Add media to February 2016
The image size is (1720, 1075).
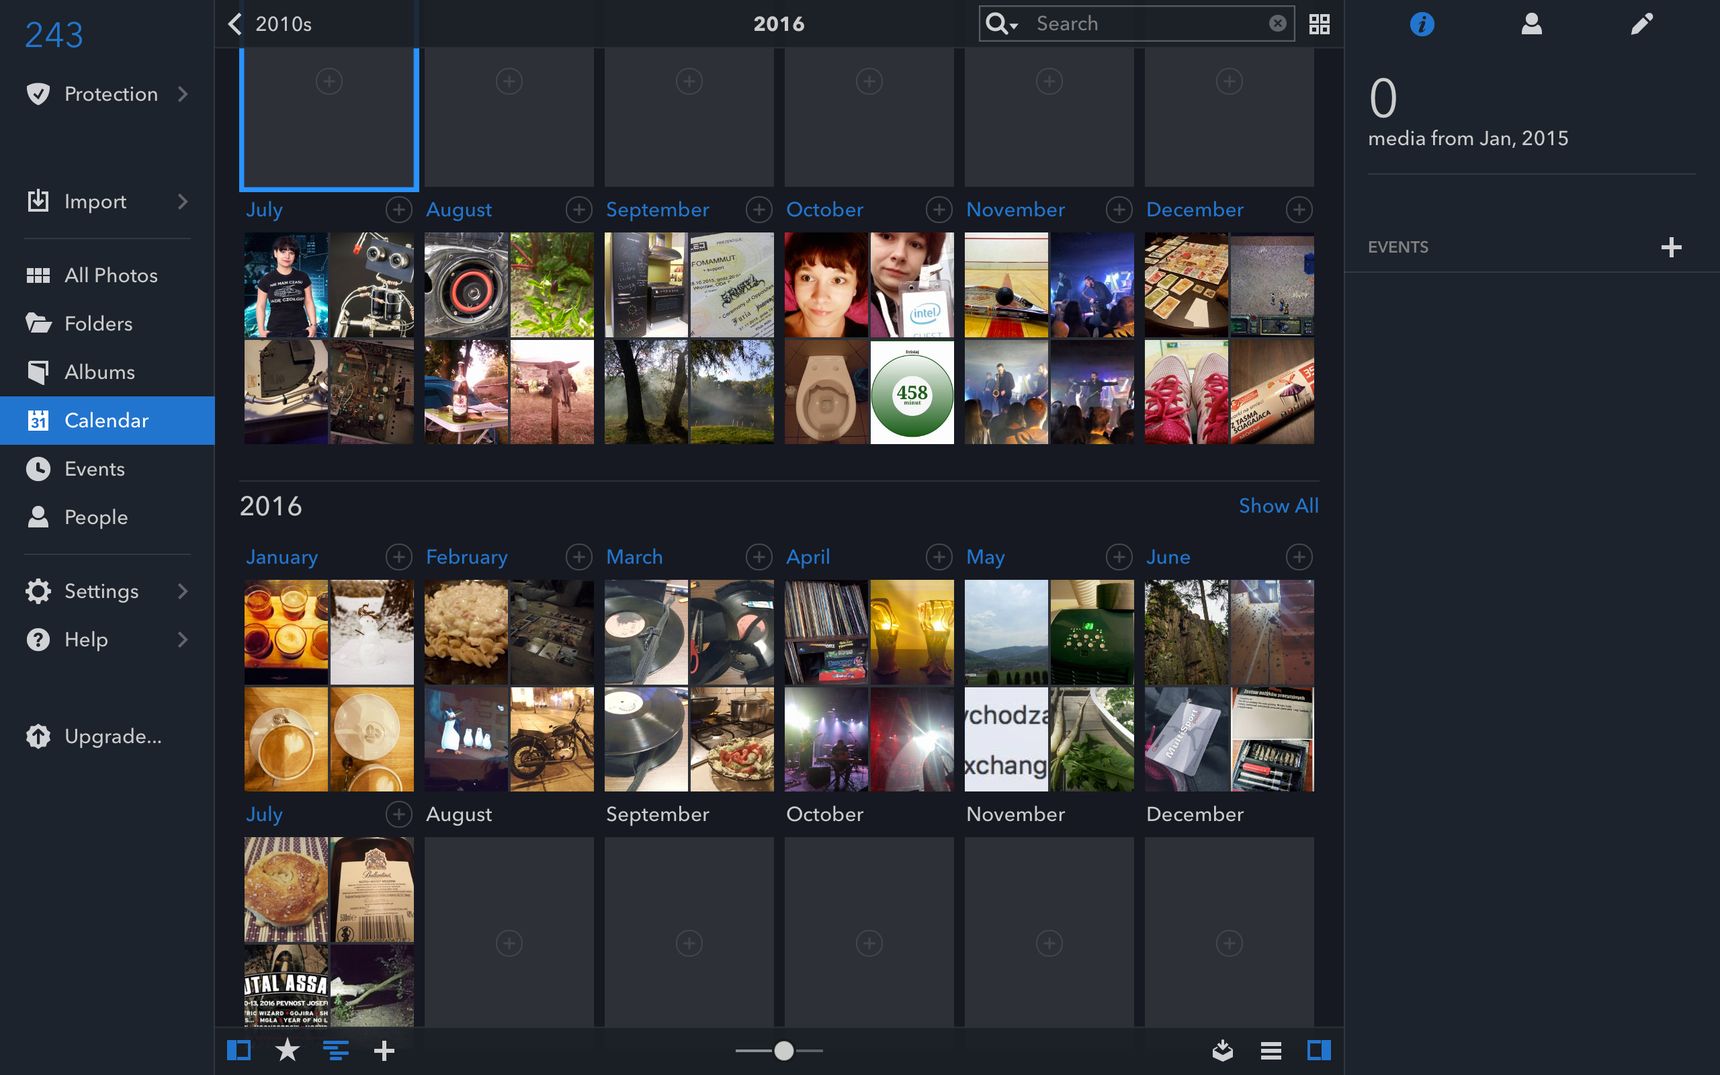tap(578, 556)
